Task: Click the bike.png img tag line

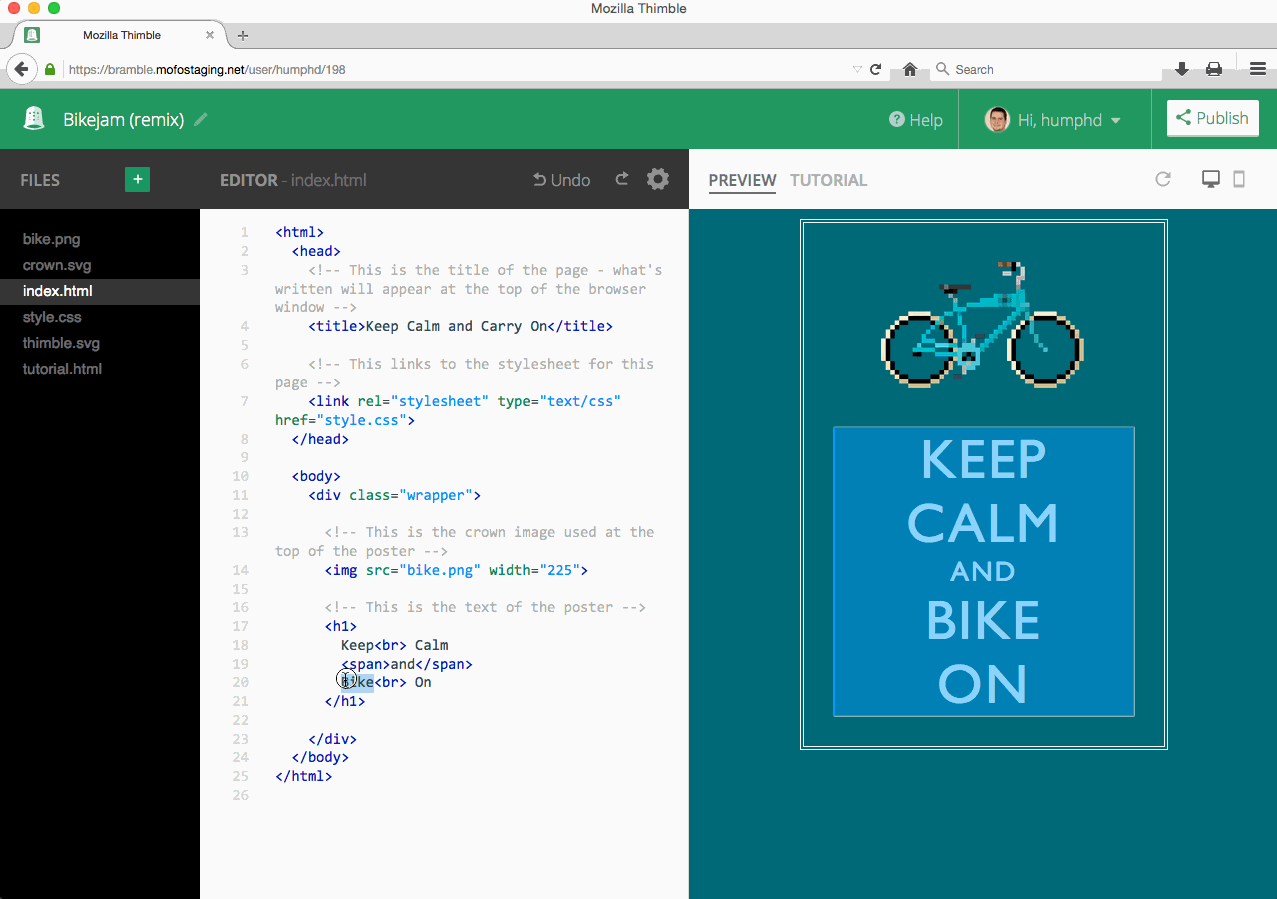Action: coord(456,570)
